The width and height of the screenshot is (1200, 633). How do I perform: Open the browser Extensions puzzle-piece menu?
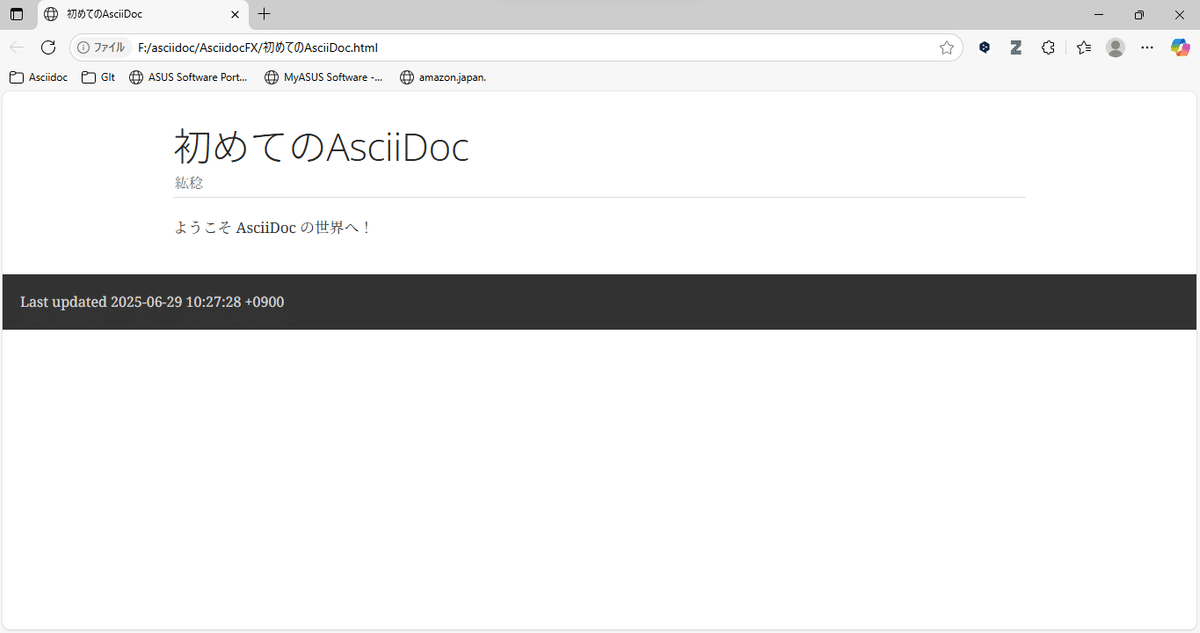click(x=1048, y=47)
